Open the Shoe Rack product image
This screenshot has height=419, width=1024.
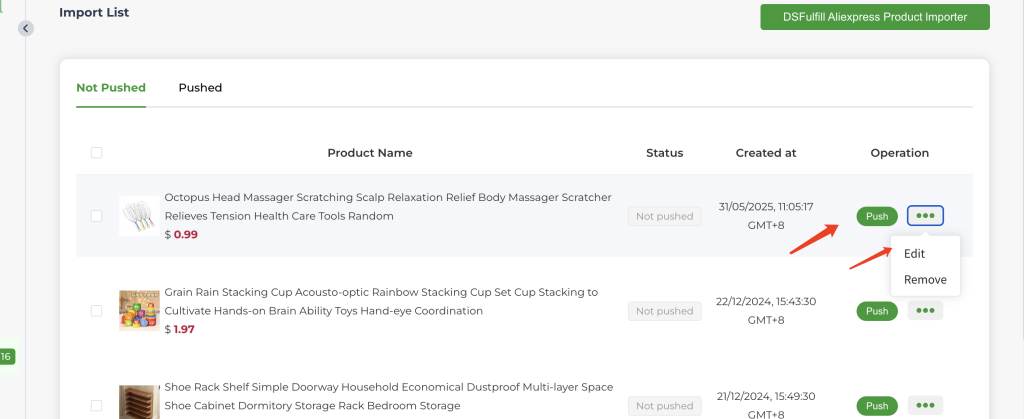137,402
